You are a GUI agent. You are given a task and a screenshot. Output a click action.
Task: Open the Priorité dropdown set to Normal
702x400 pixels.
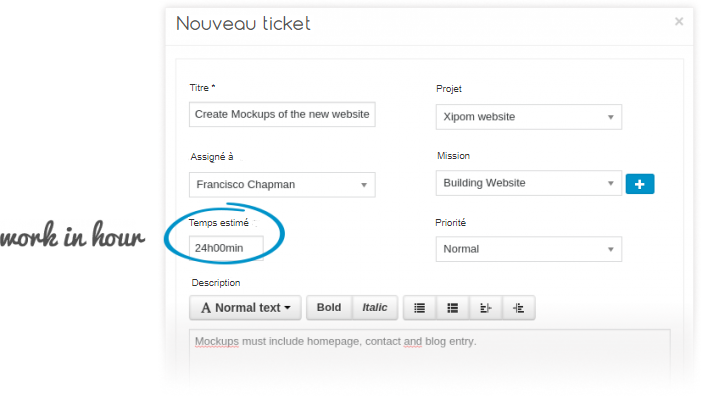(529, 249)
